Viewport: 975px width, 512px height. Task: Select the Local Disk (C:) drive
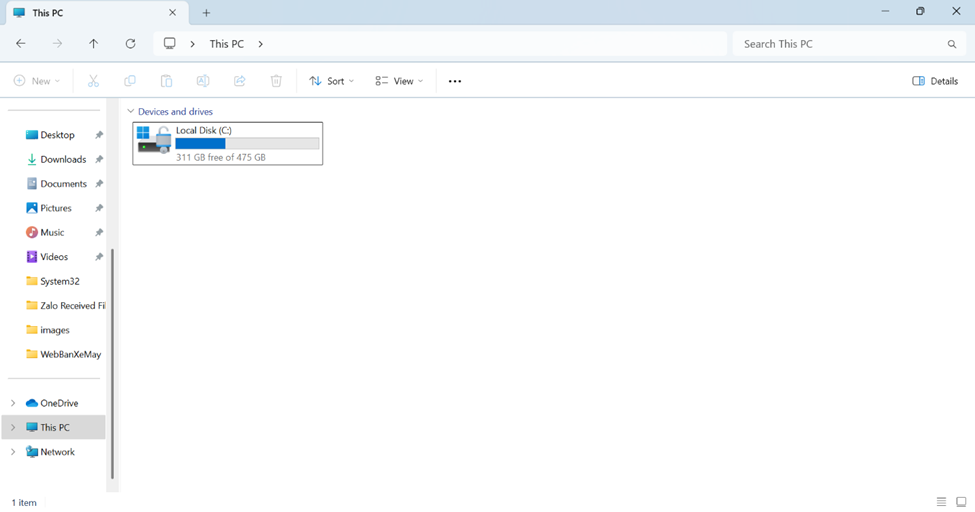228,143
